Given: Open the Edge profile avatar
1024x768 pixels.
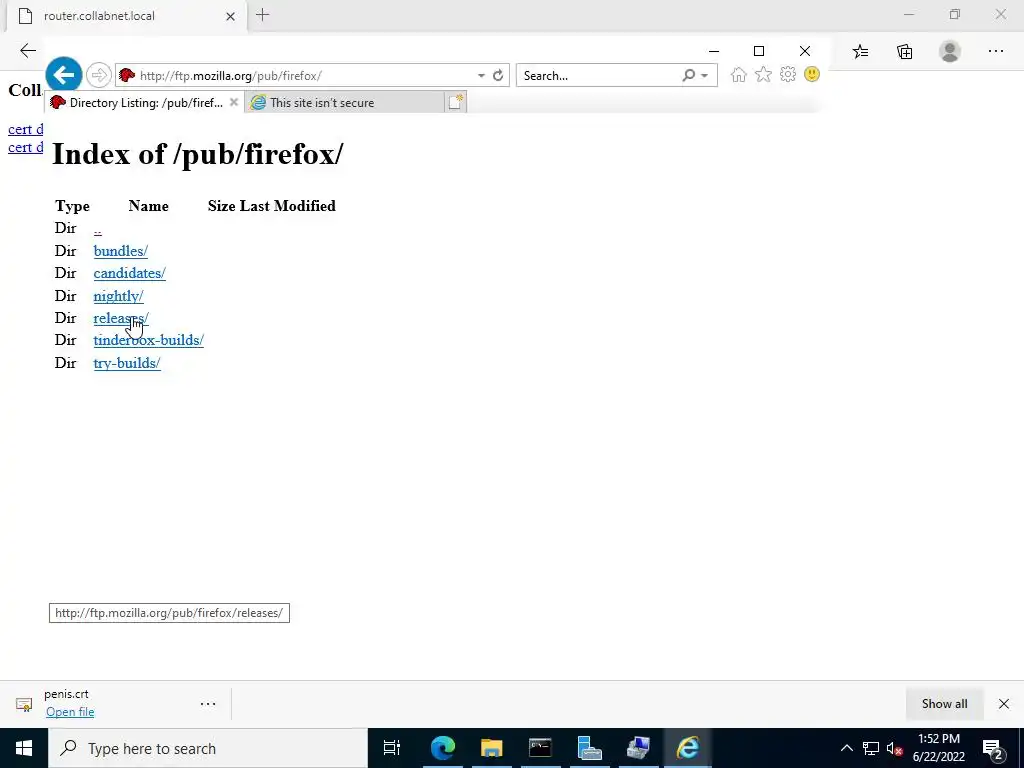Looking at the screenshot, I should pyautogui.click(x=950, y=52).
